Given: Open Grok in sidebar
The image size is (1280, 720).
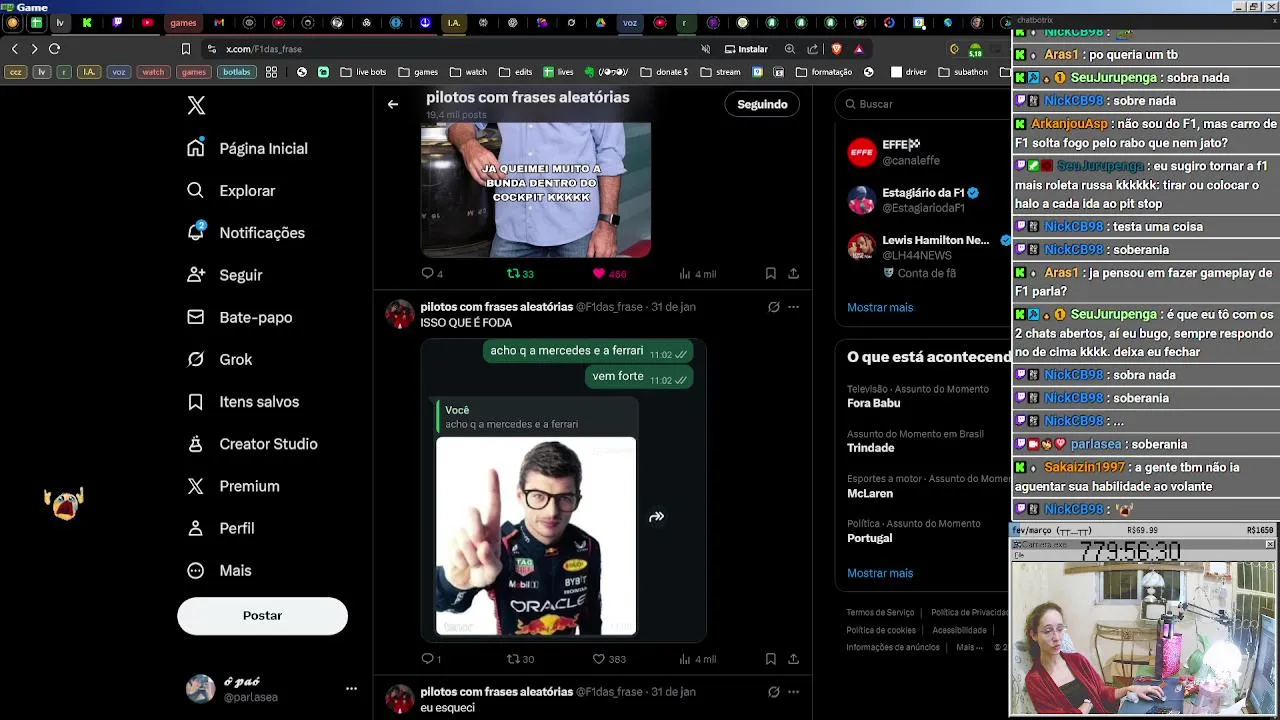Looking at the screenshot, I should pos(220,359).
